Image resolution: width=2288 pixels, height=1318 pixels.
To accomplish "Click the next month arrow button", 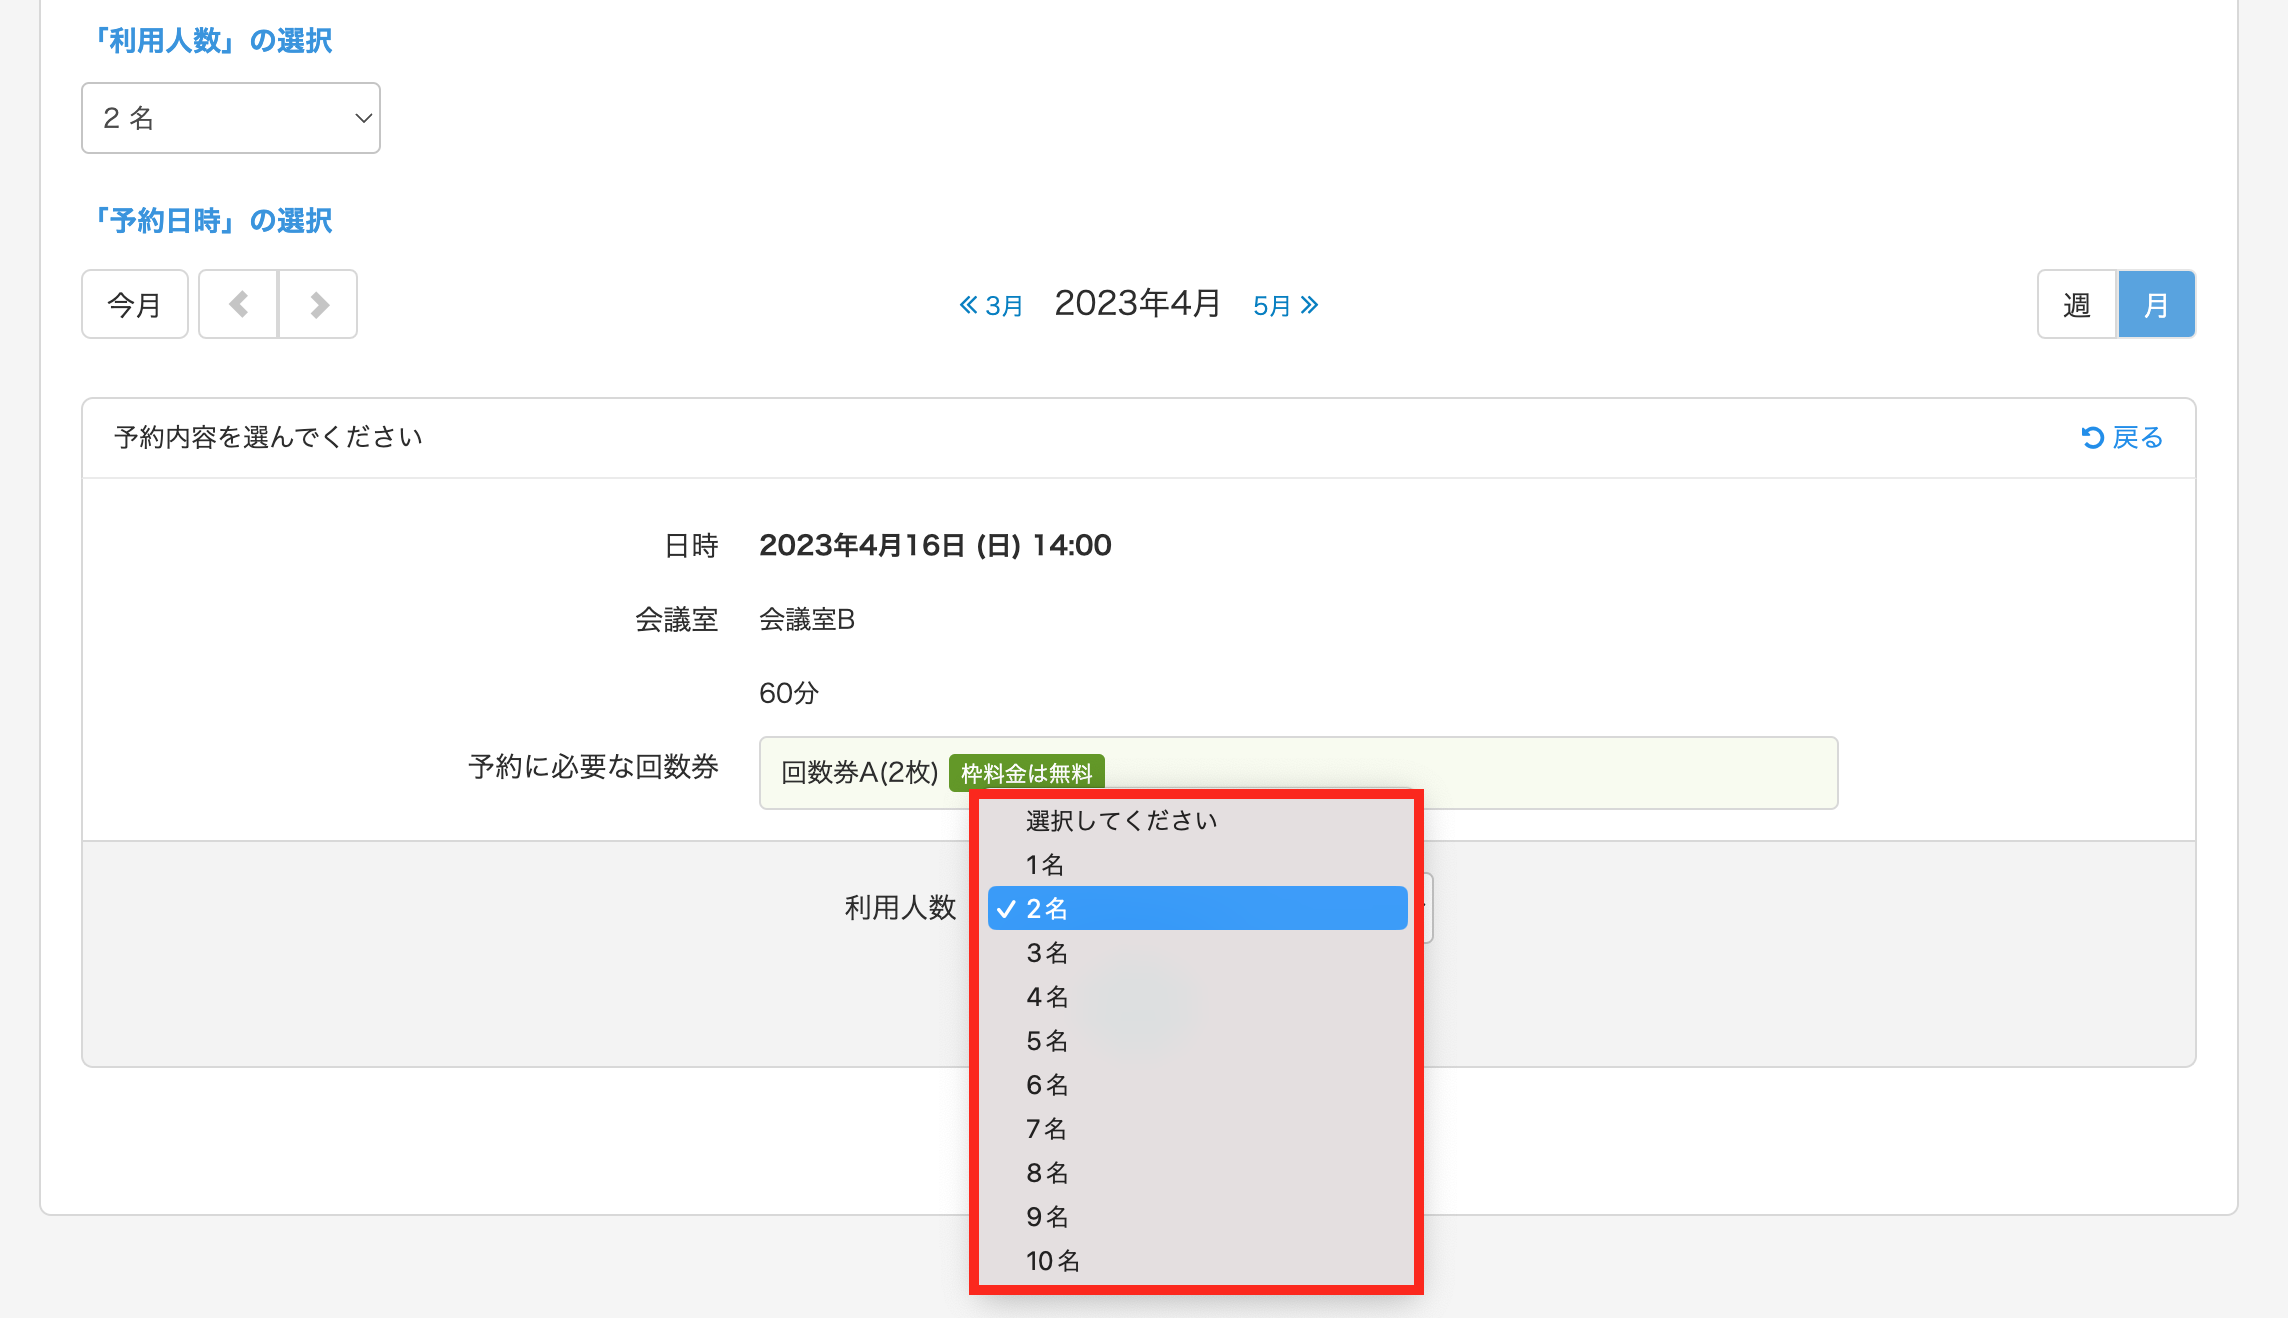I will (318, 304).
